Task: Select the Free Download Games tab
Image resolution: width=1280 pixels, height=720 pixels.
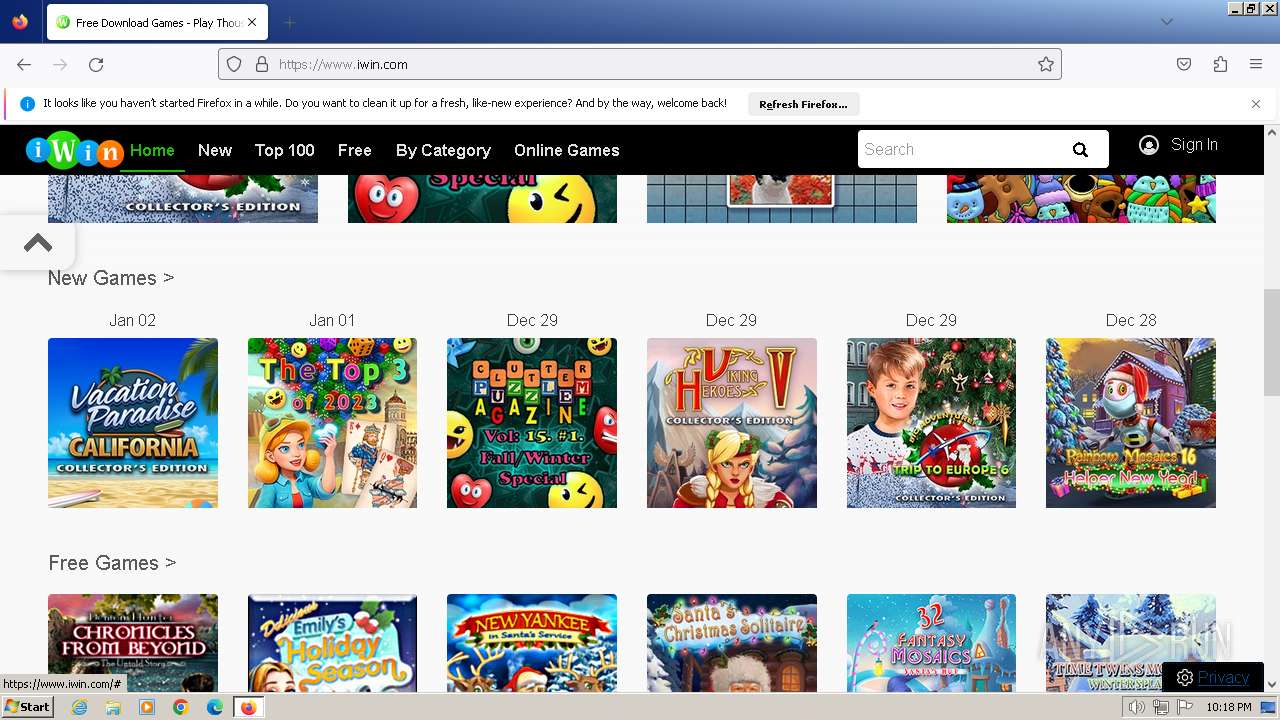Action: pyautogui.click(x=157, y=22)
